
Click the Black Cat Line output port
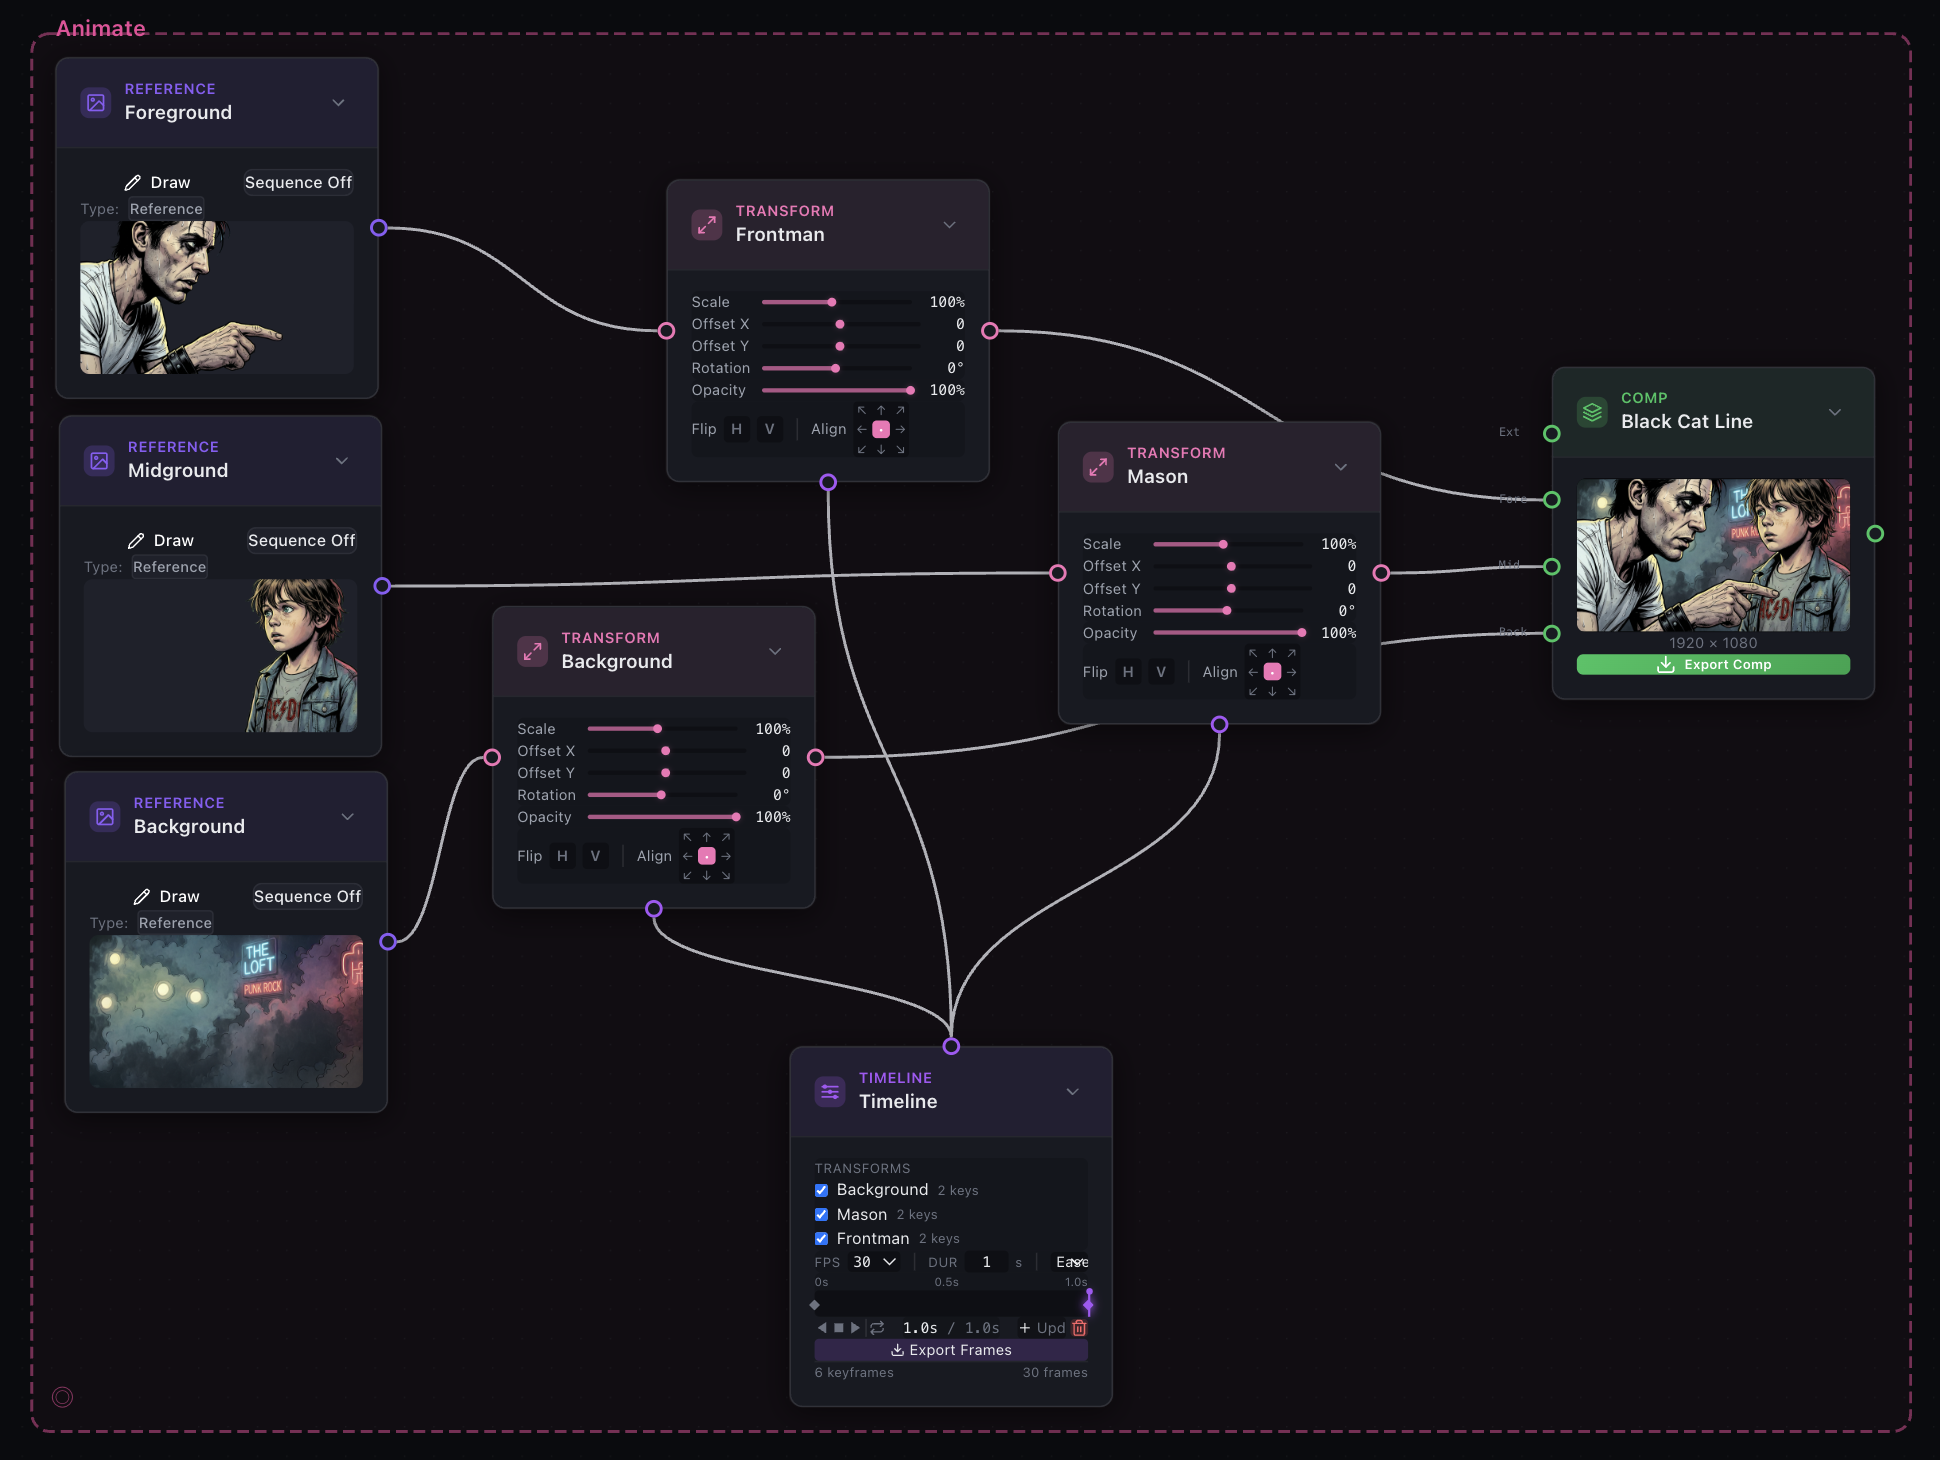point(1875,534)
